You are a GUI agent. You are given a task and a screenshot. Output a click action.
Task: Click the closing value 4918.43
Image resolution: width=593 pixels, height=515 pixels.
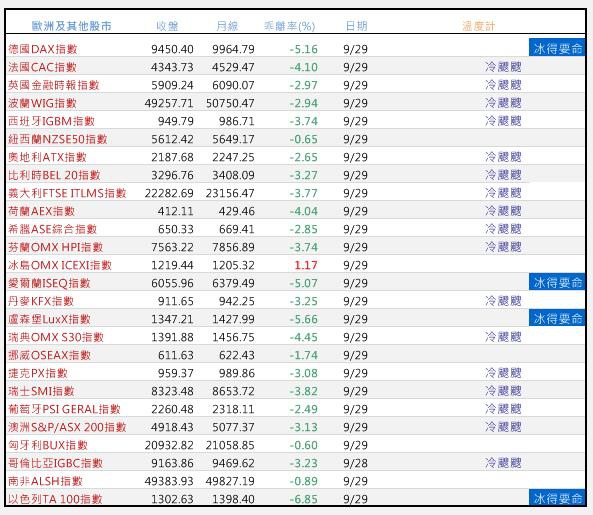point(172,427)
